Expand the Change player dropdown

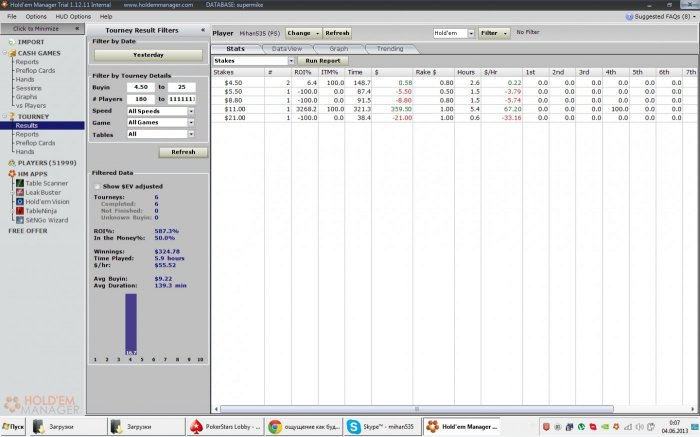[x=317, y=33]
